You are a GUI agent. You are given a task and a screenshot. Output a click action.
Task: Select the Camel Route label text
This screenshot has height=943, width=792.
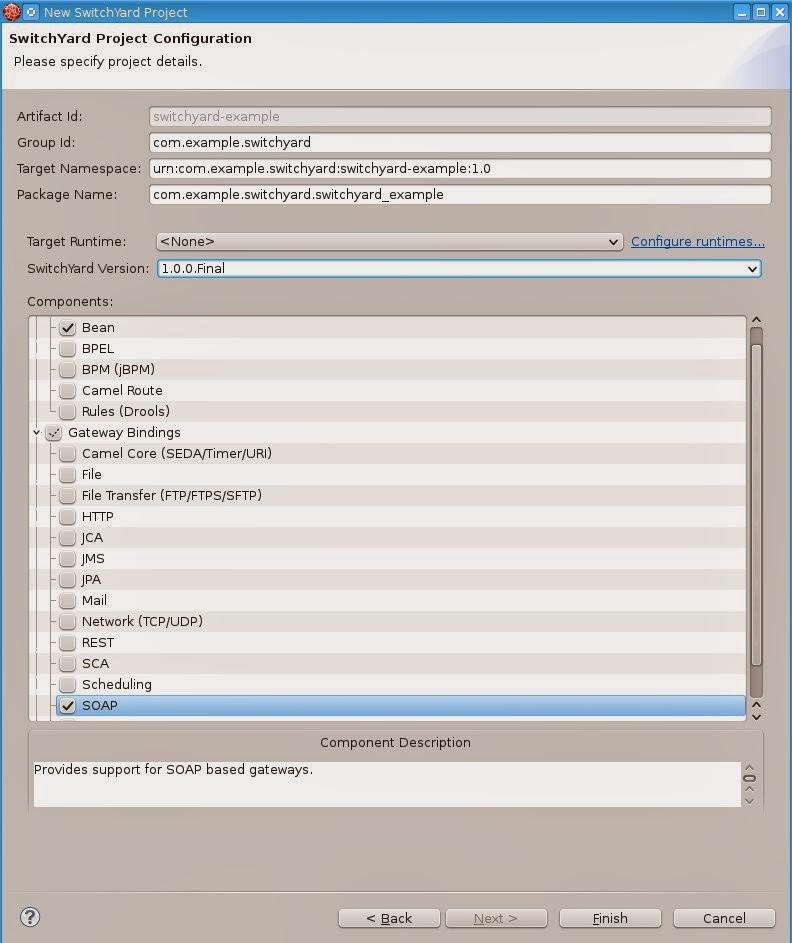pos(122,390)
